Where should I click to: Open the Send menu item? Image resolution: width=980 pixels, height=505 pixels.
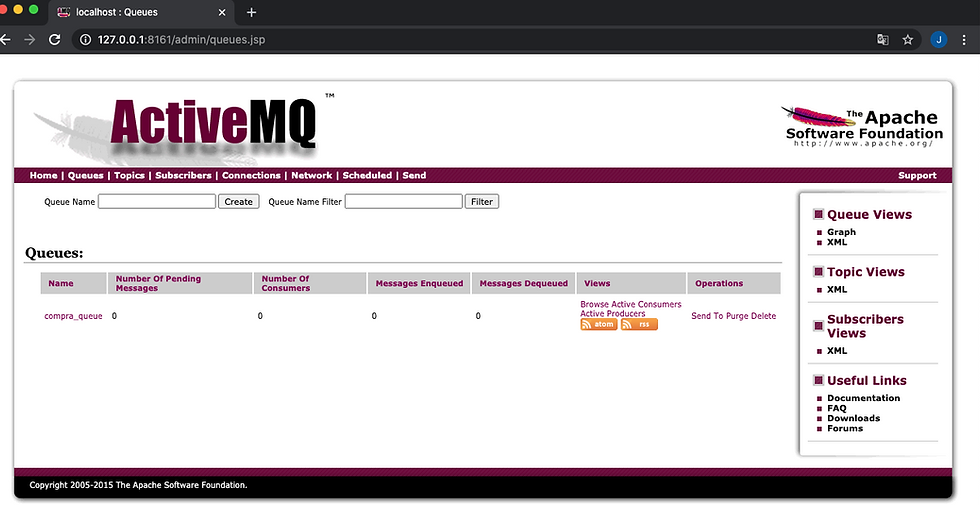tap(414, 176)
